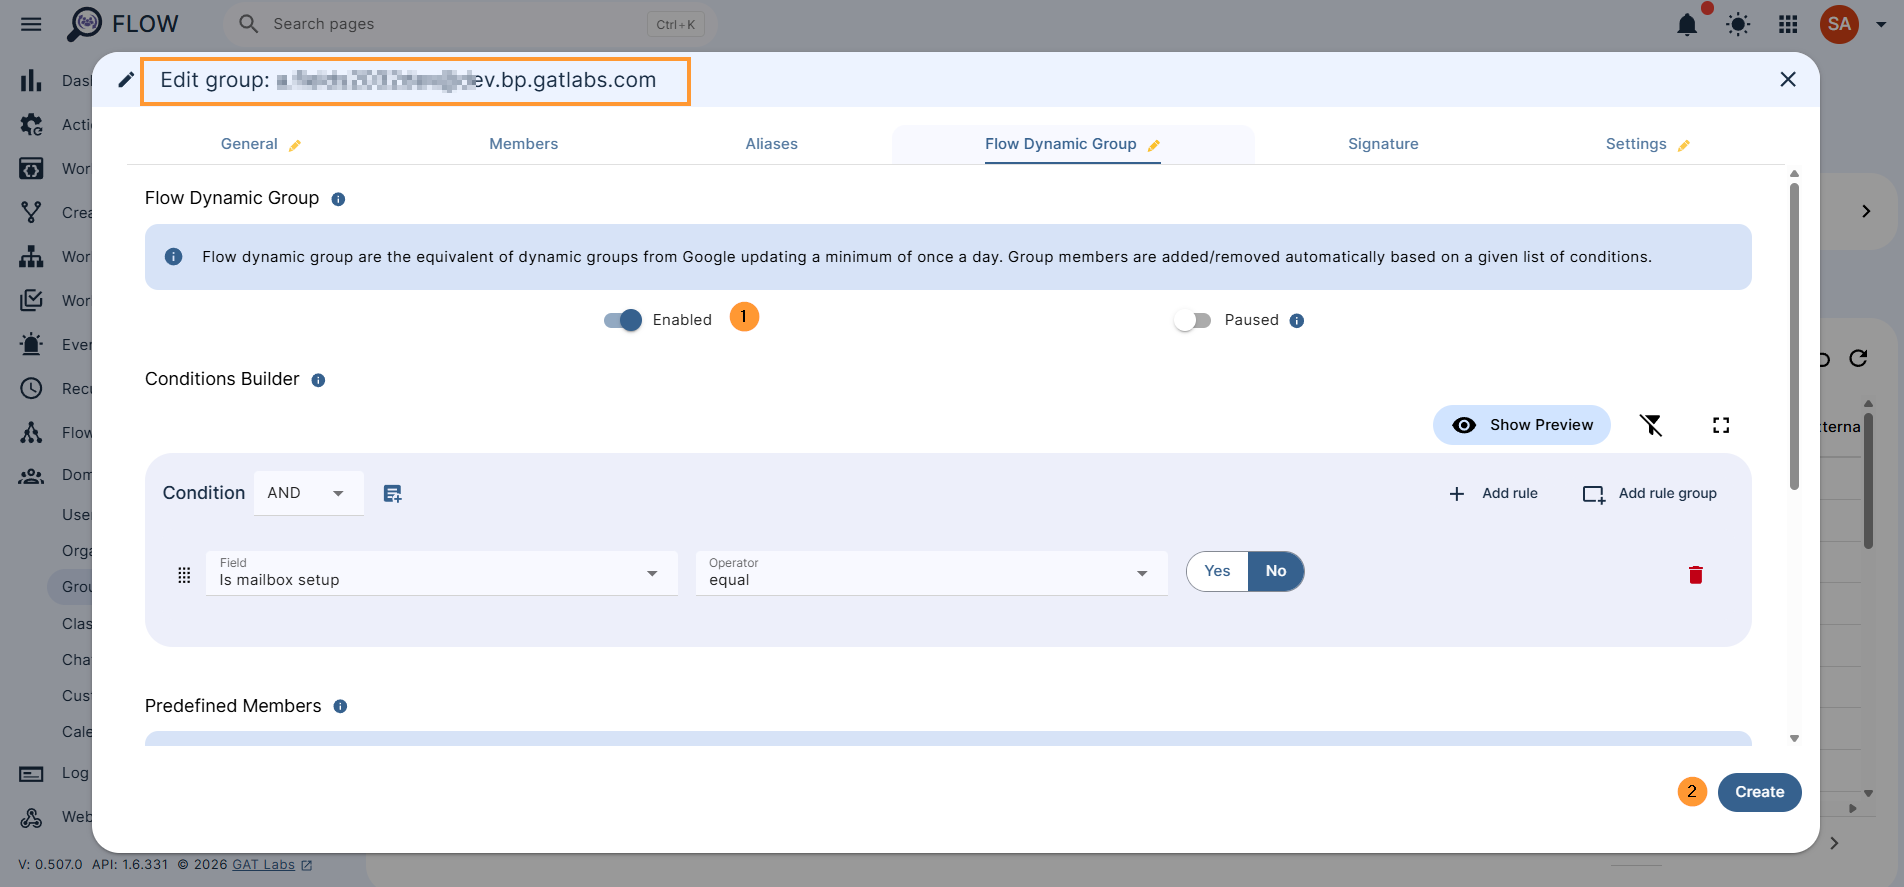Expand the account menu caret beside SA

click(x=1881, y=24)
